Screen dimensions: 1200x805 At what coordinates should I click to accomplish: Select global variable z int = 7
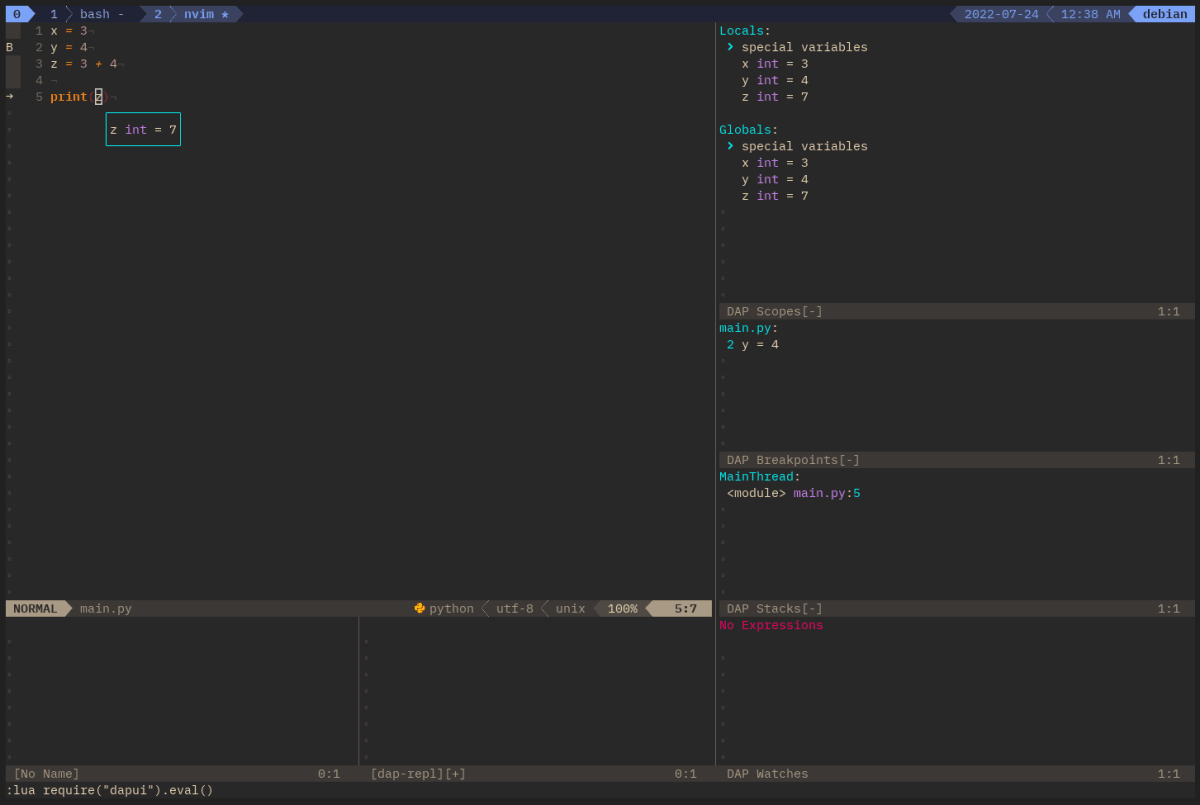coord(775,196)
